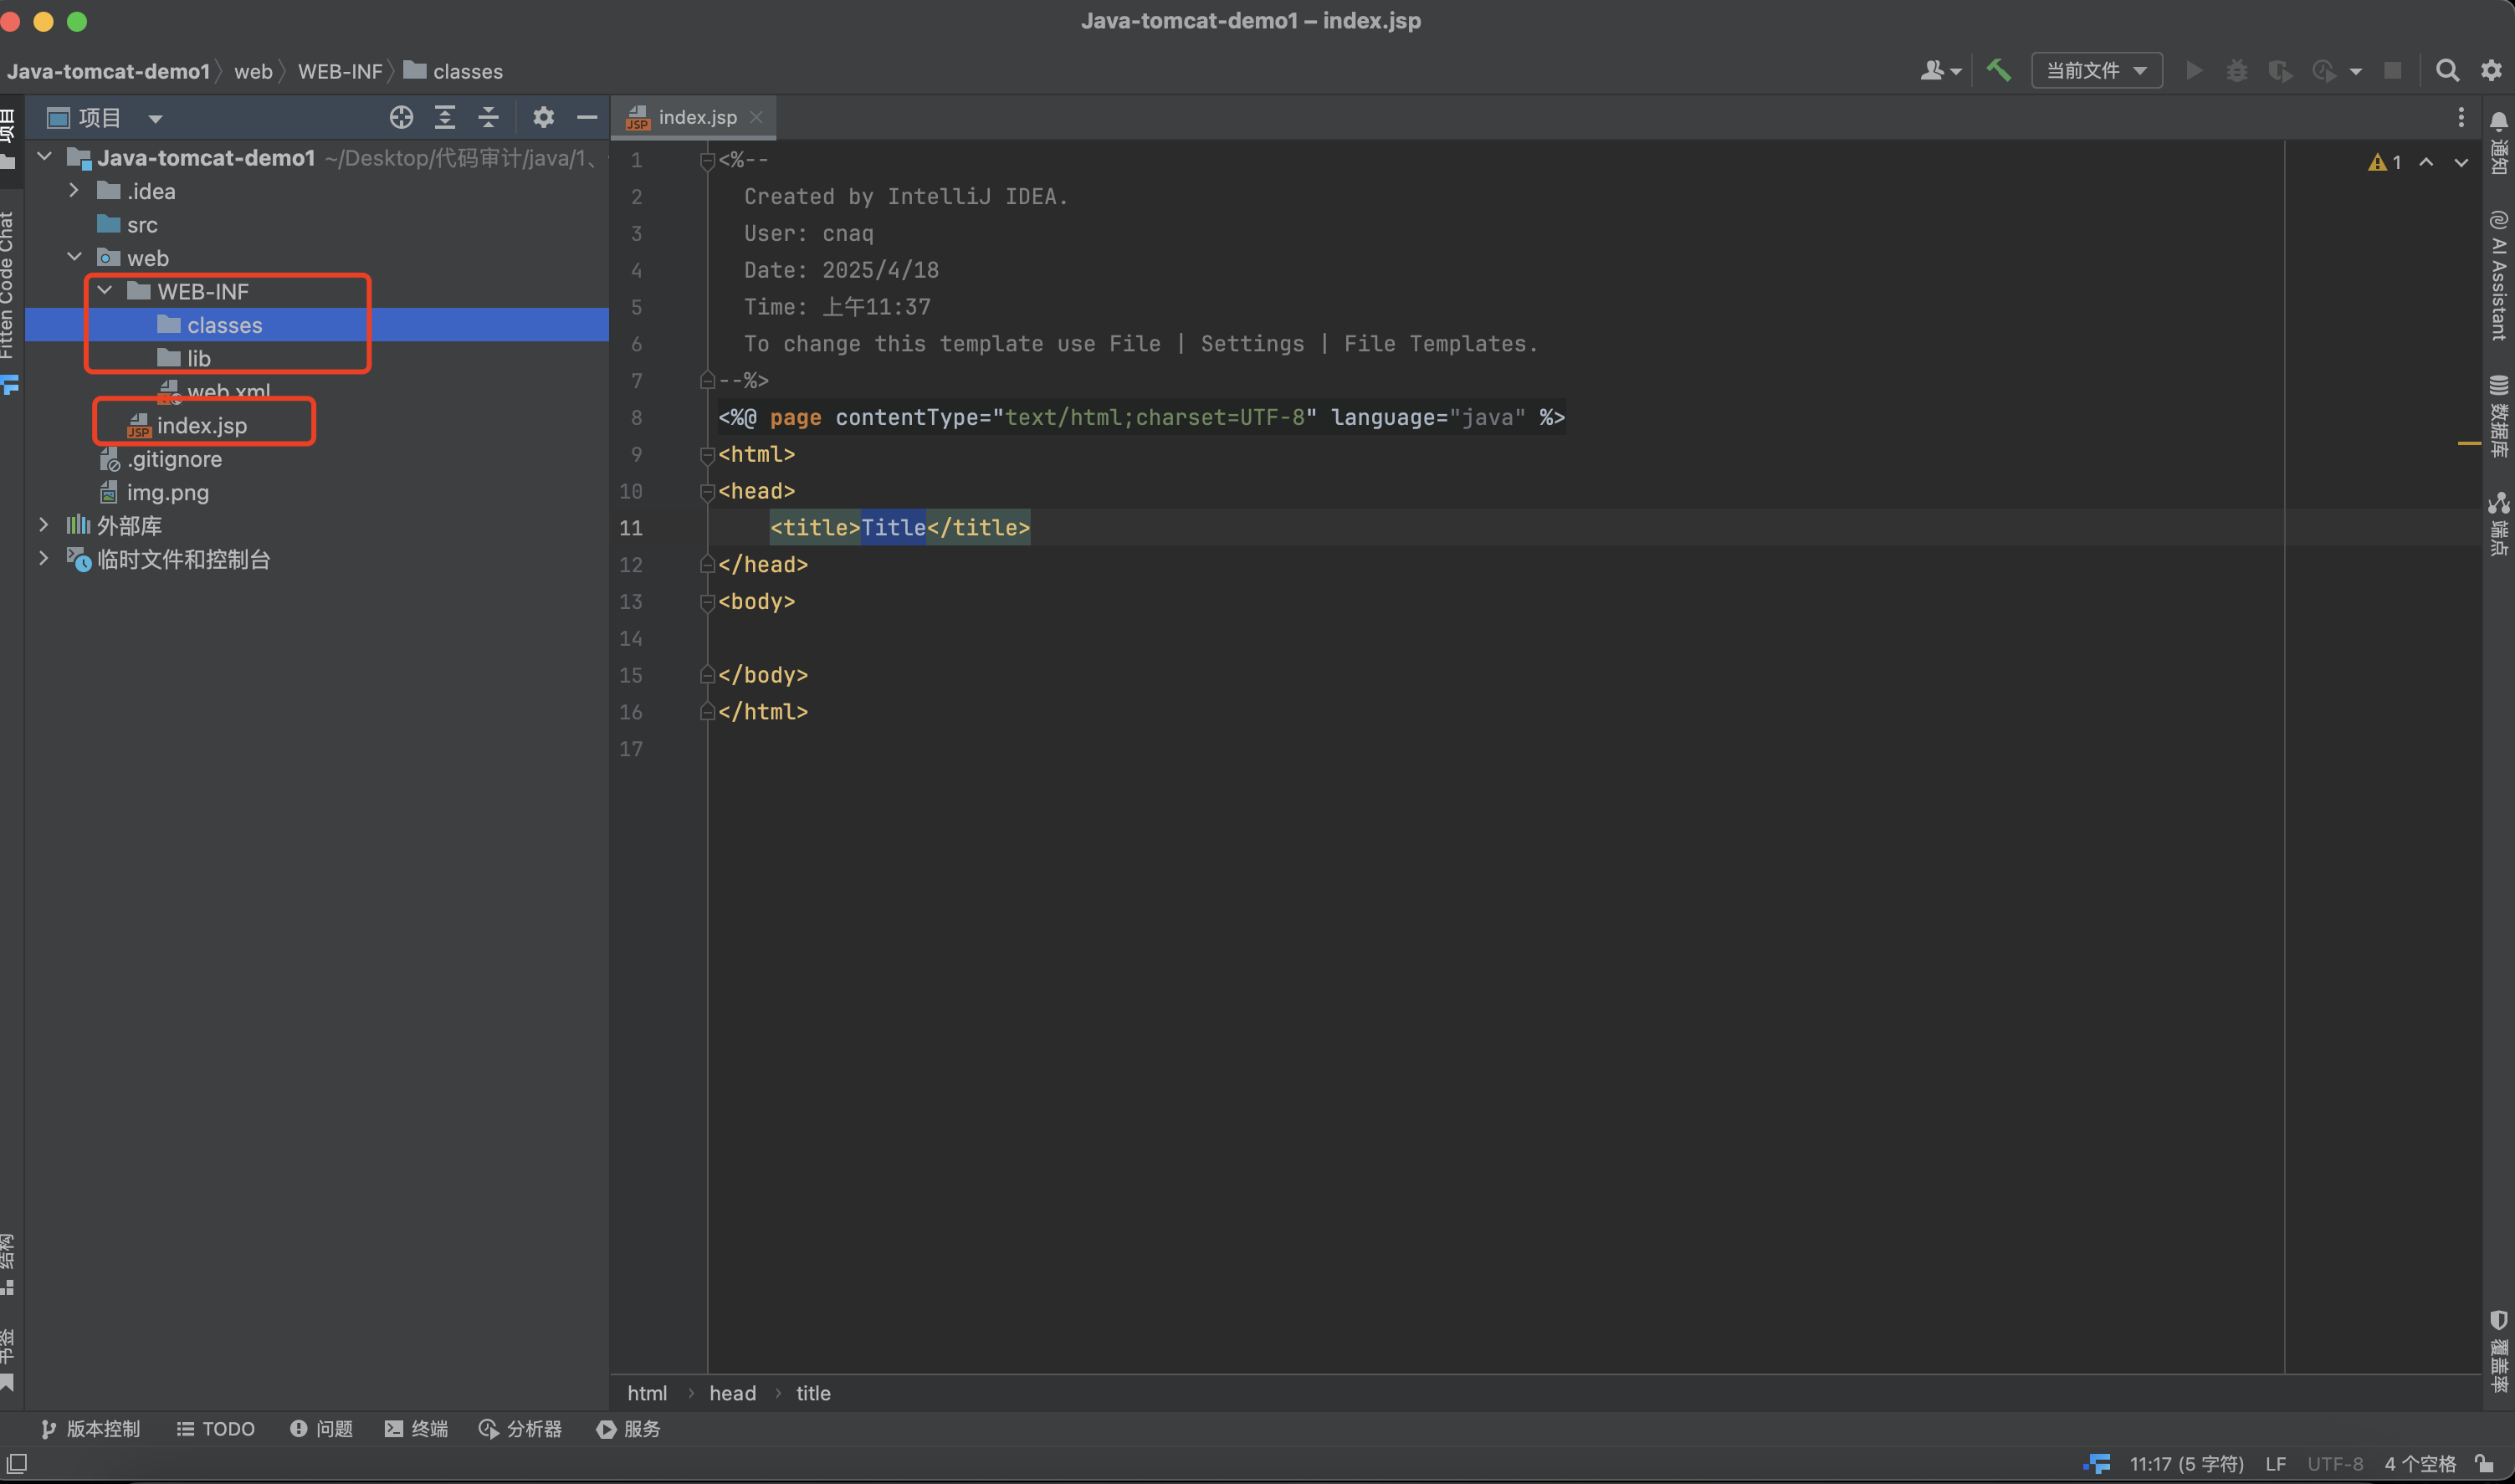The width and height of the screenshot is (2515, 1484).
Task: Click the Build project hammer icon
Action: coord(1998,70)
